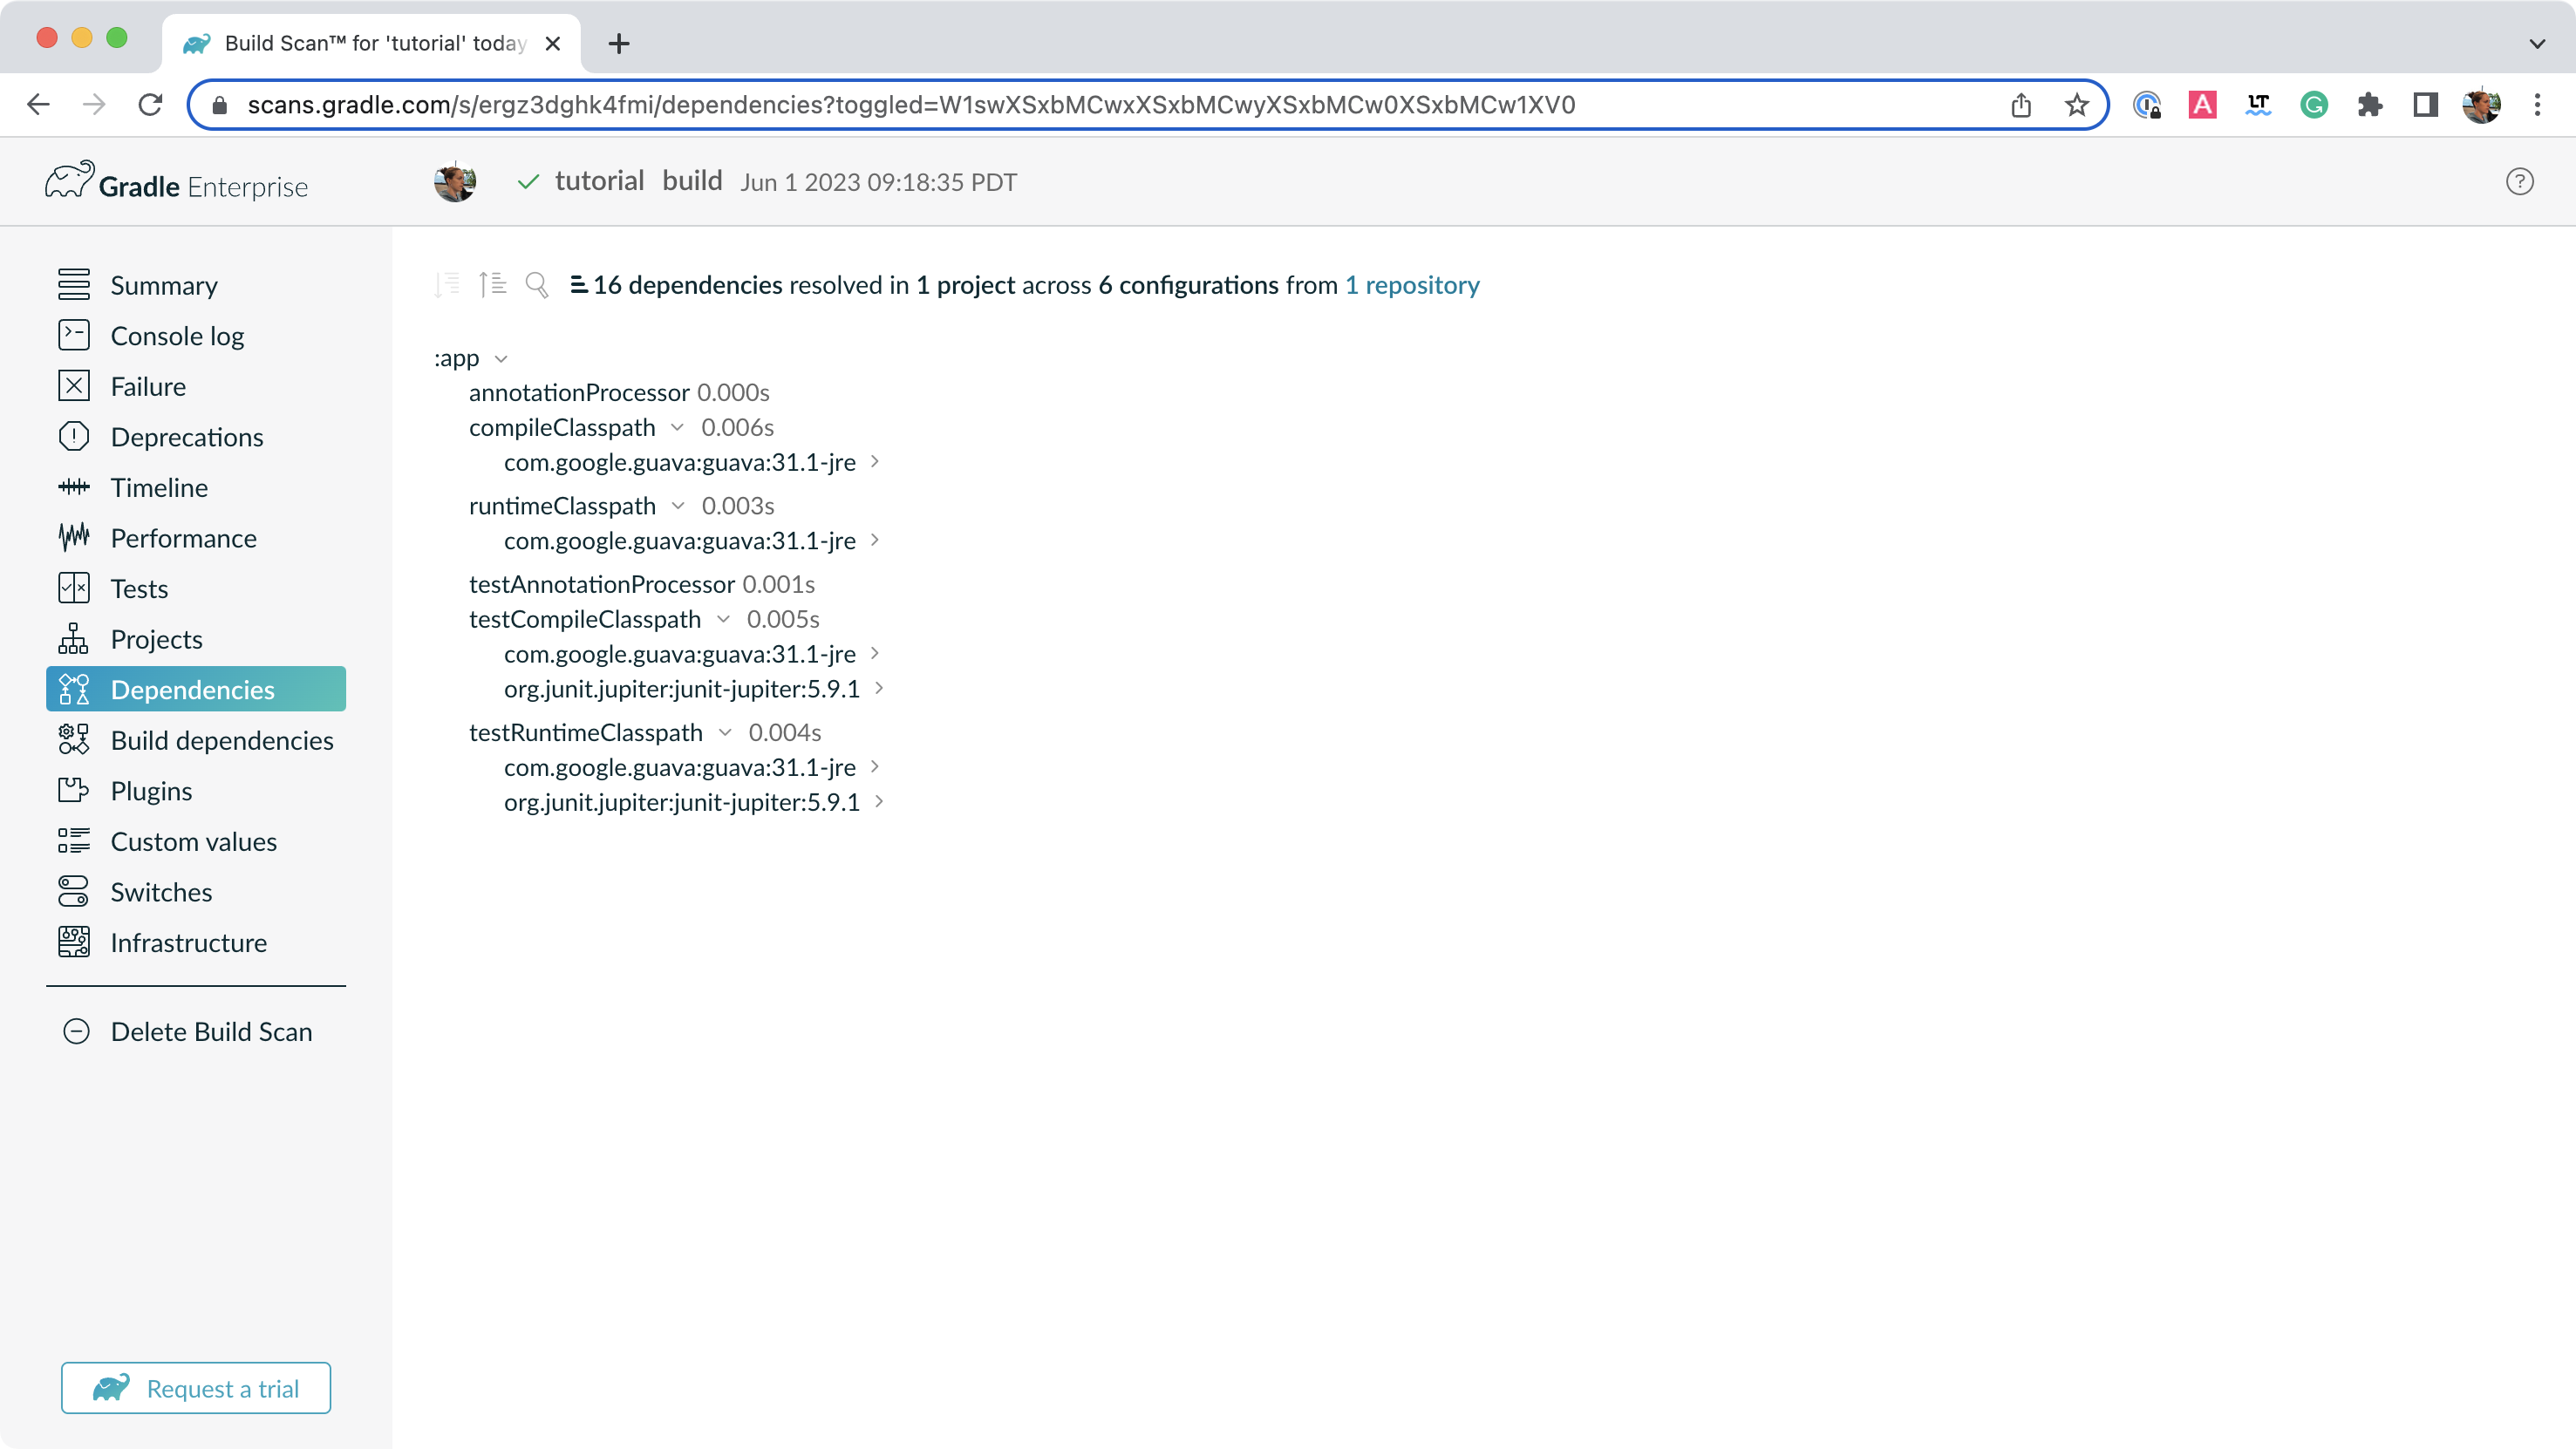This screenshot has height=1449, width=2576.
Task: Select the Failure panel icon
Action: coord(72,385)
